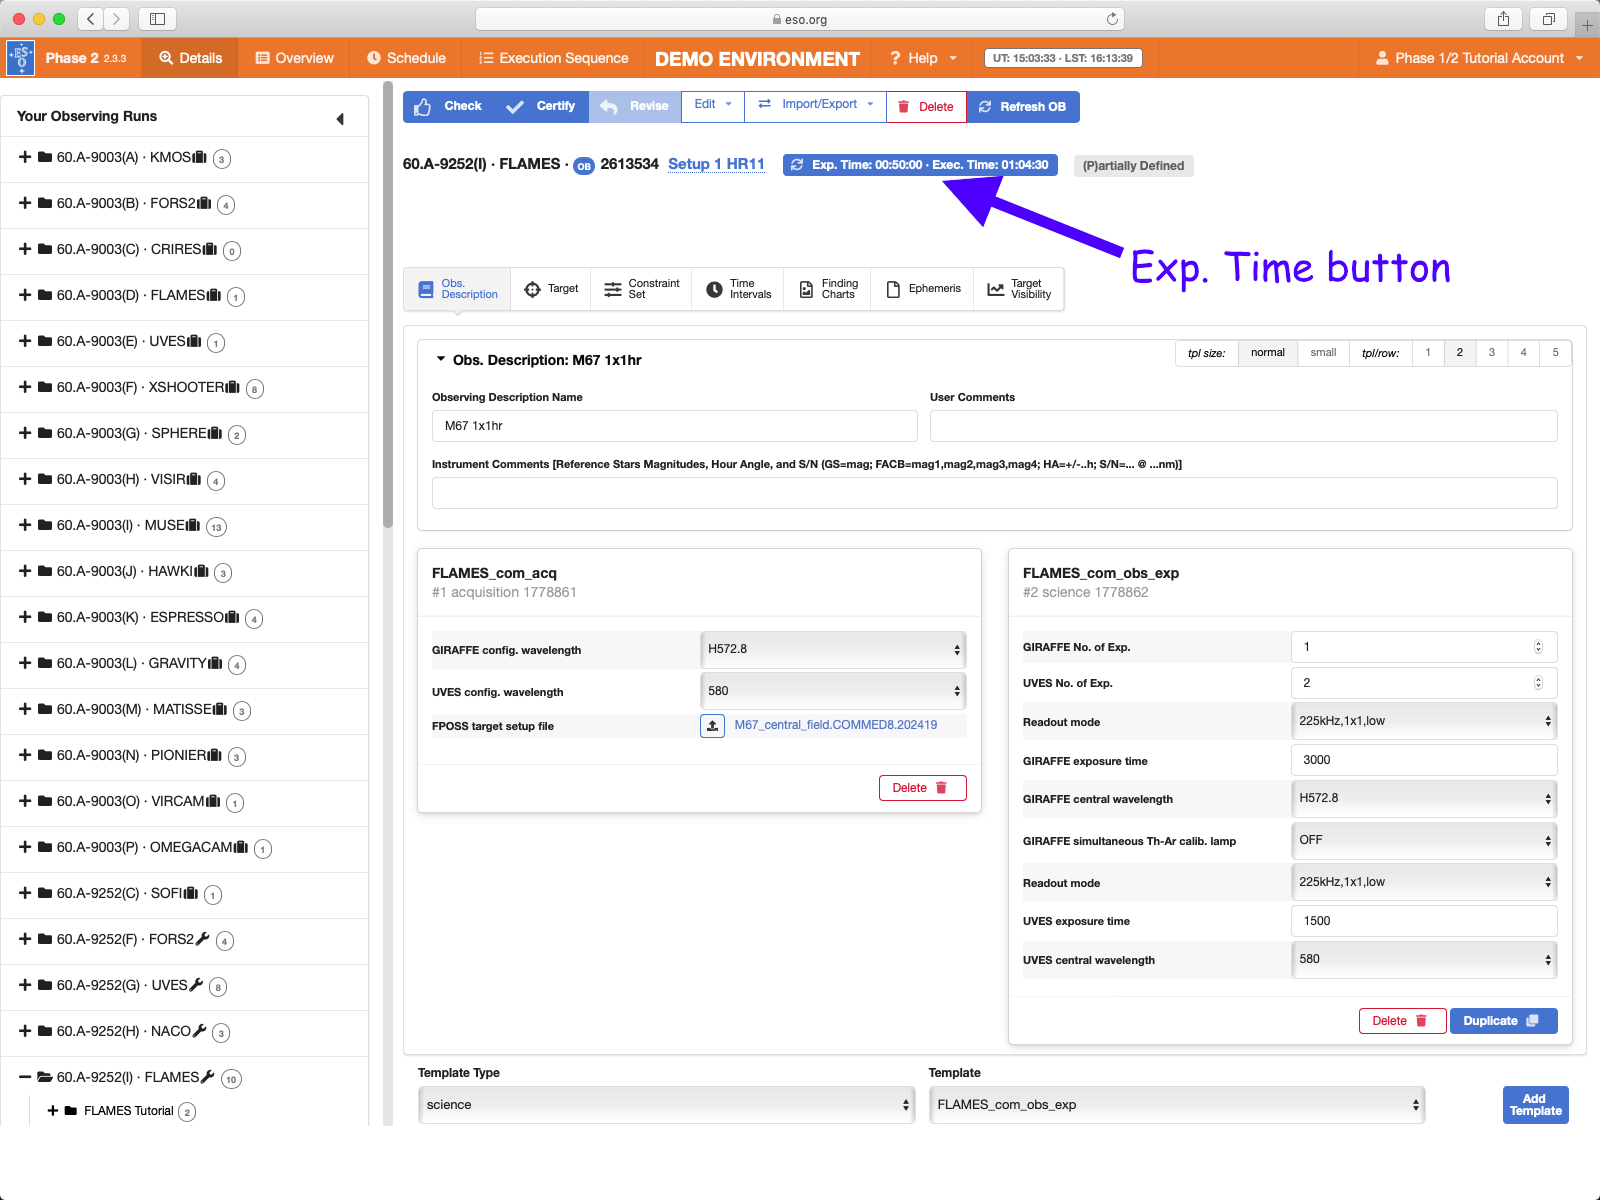
Task: Open the GIRAFFE config. wavelength dropdown
Action: pos(833,650)
